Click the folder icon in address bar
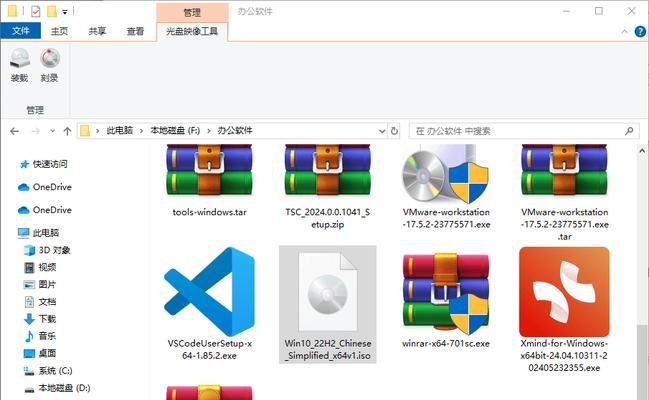Image resolution: width=649 pixels, height=400 pixels. pyautogui.click(x=85, y=131)
